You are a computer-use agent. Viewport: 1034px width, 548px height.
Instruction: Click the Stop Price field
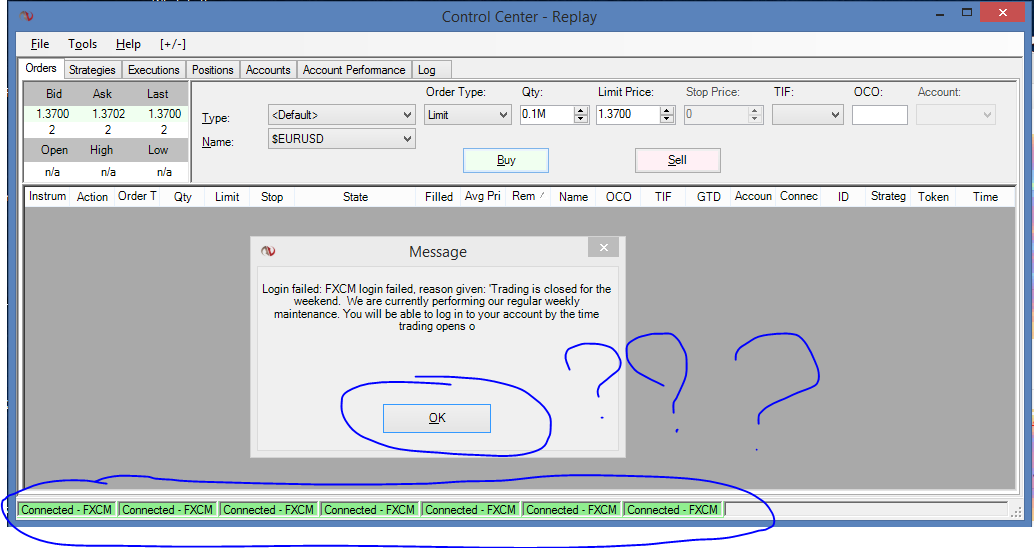716,115
